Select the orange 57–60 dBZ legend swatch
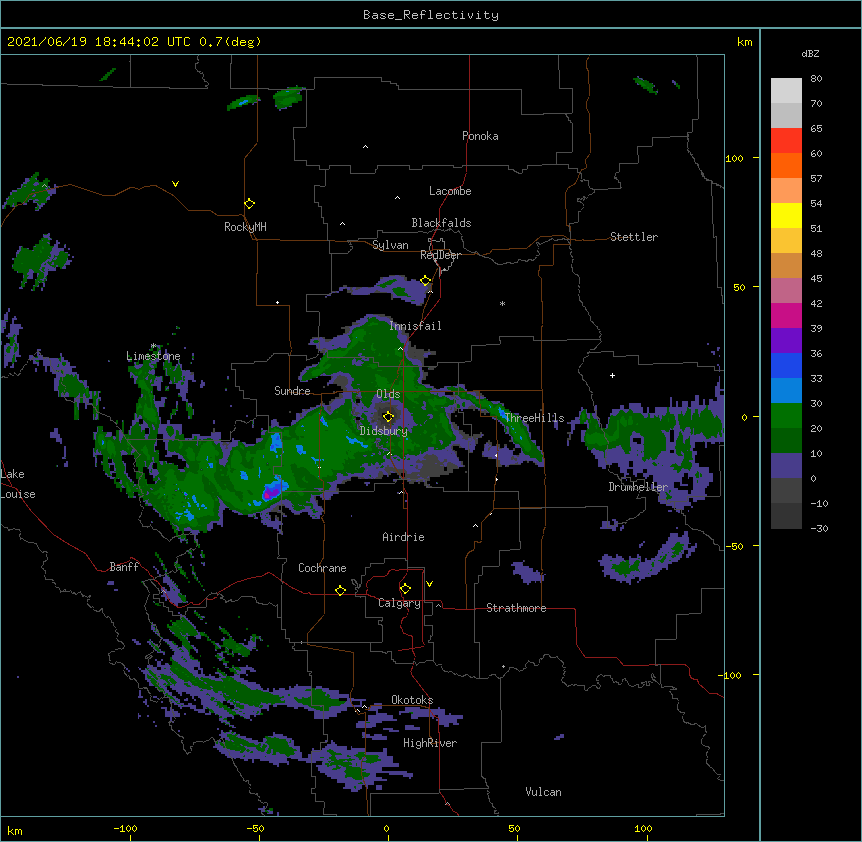Viewport: 862px width, 842px height. (786, 166)
